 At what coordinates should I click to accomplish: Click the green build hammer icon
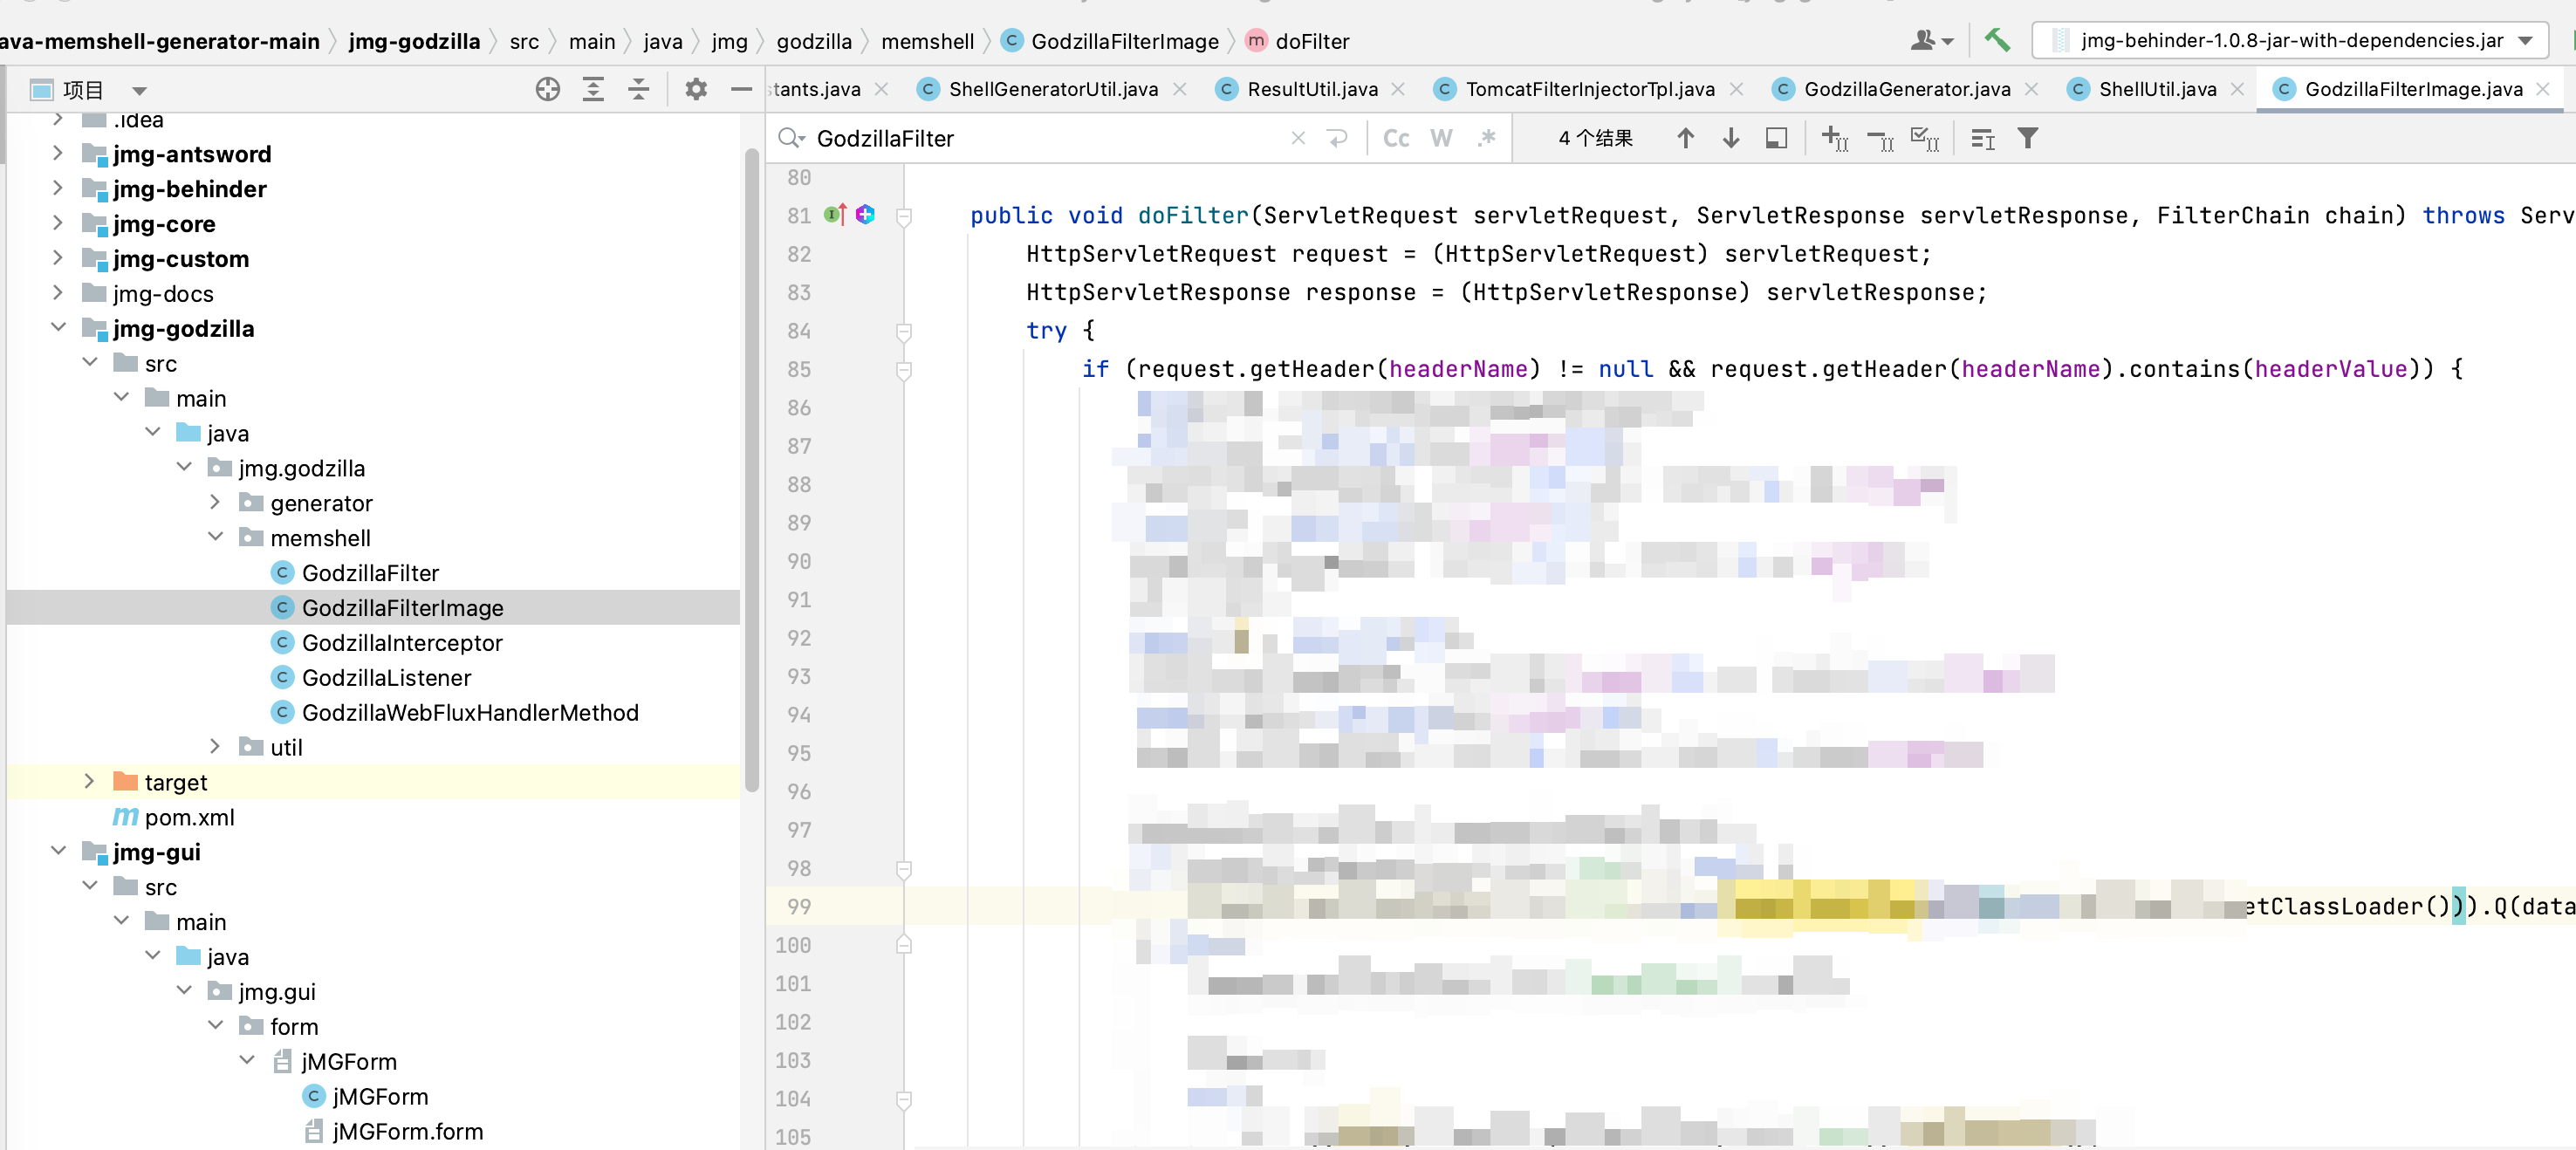click(1997, 40)
